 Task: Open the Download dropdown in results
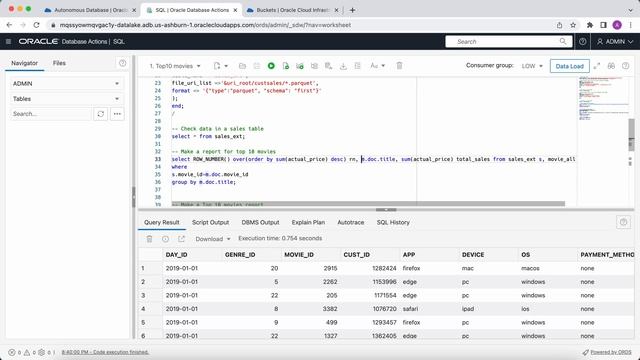coord(213,239)
